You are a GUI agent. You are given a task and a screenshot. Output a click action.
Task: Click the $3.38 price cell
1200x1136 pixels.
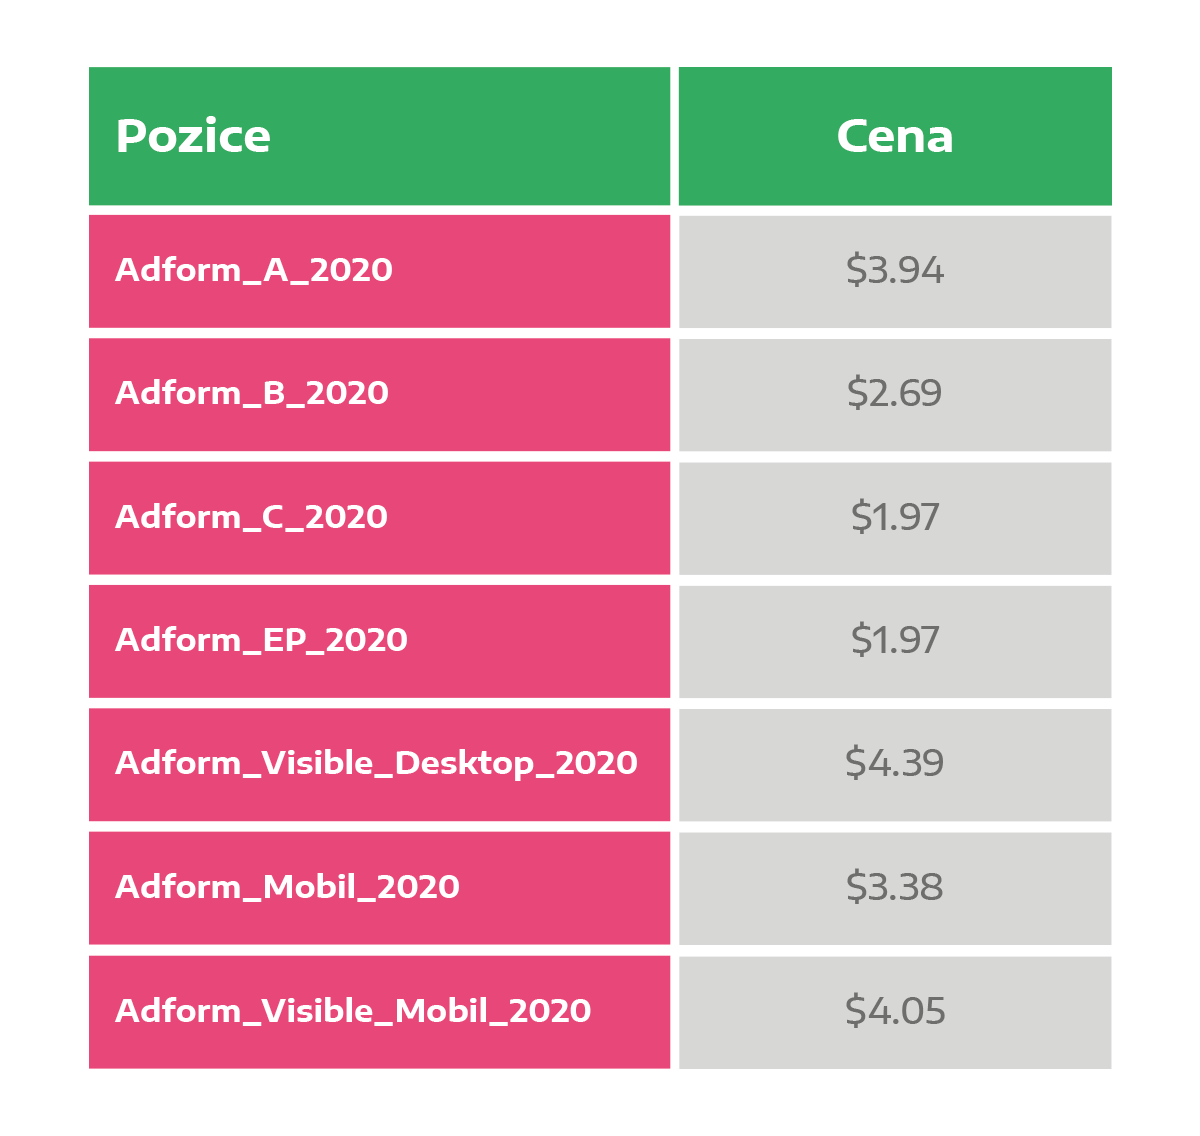895,888
